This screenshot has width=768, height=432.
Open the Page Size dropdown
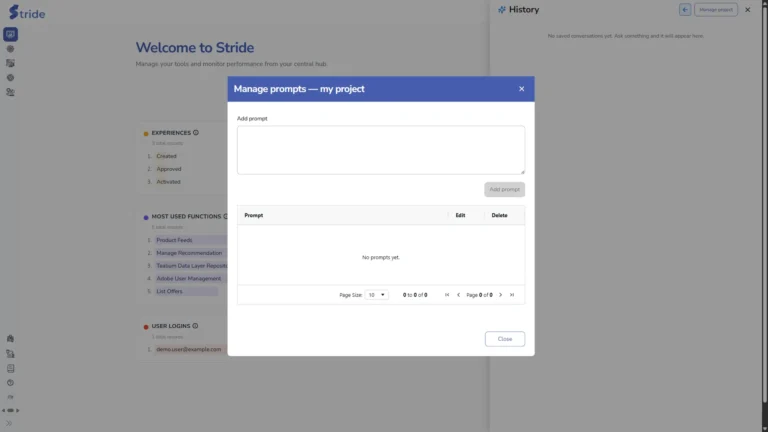[376, 295]
